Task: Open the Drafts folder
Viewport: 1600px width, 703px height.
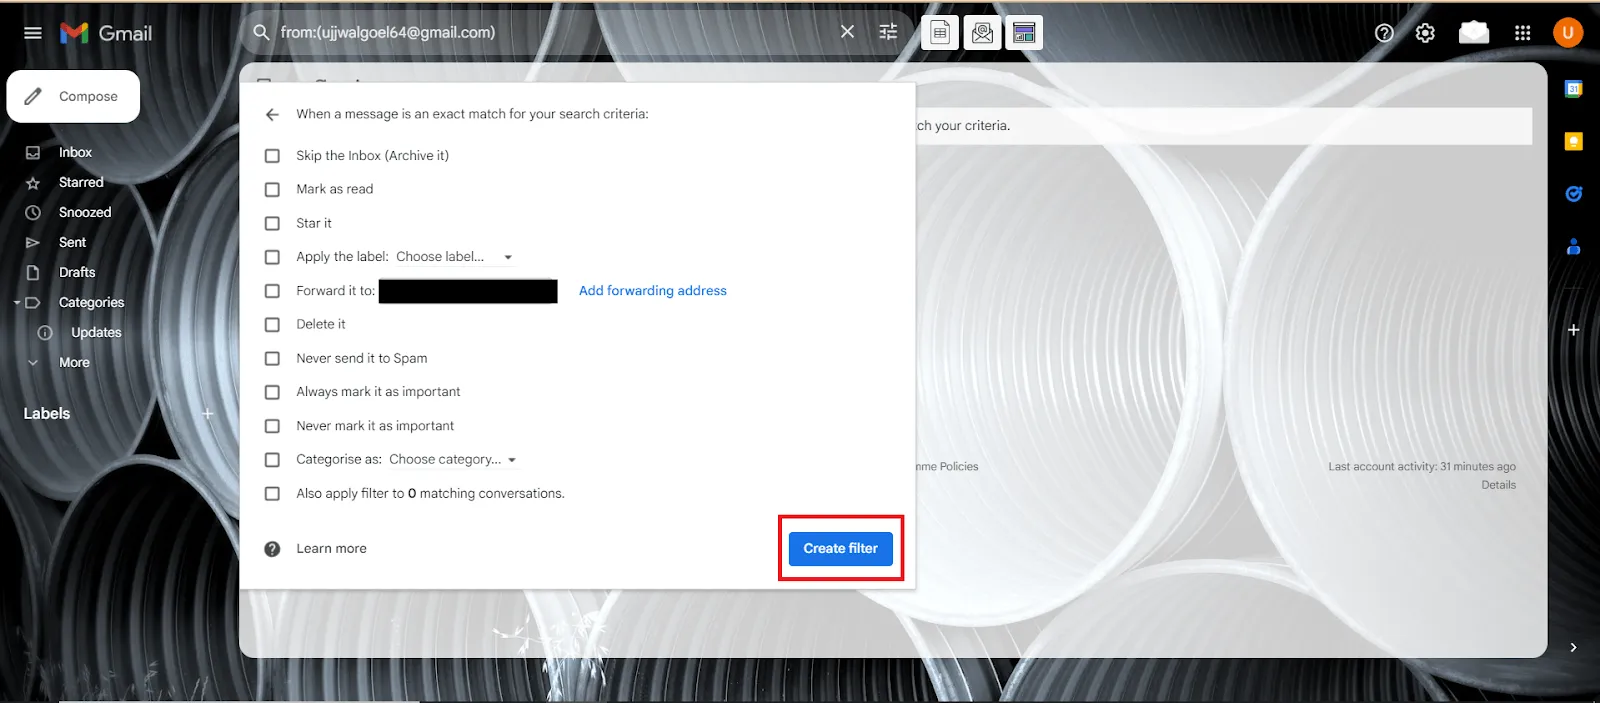Action: (x=77, y=272)
